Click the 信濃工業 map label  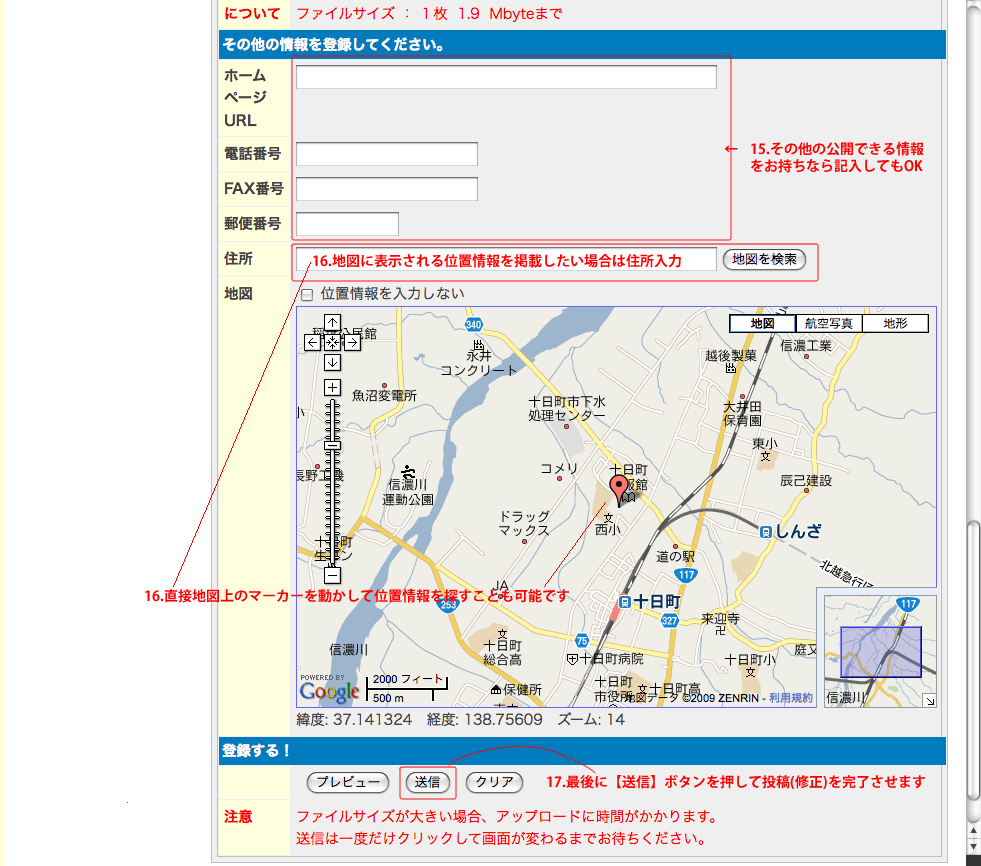coord(806,346)
